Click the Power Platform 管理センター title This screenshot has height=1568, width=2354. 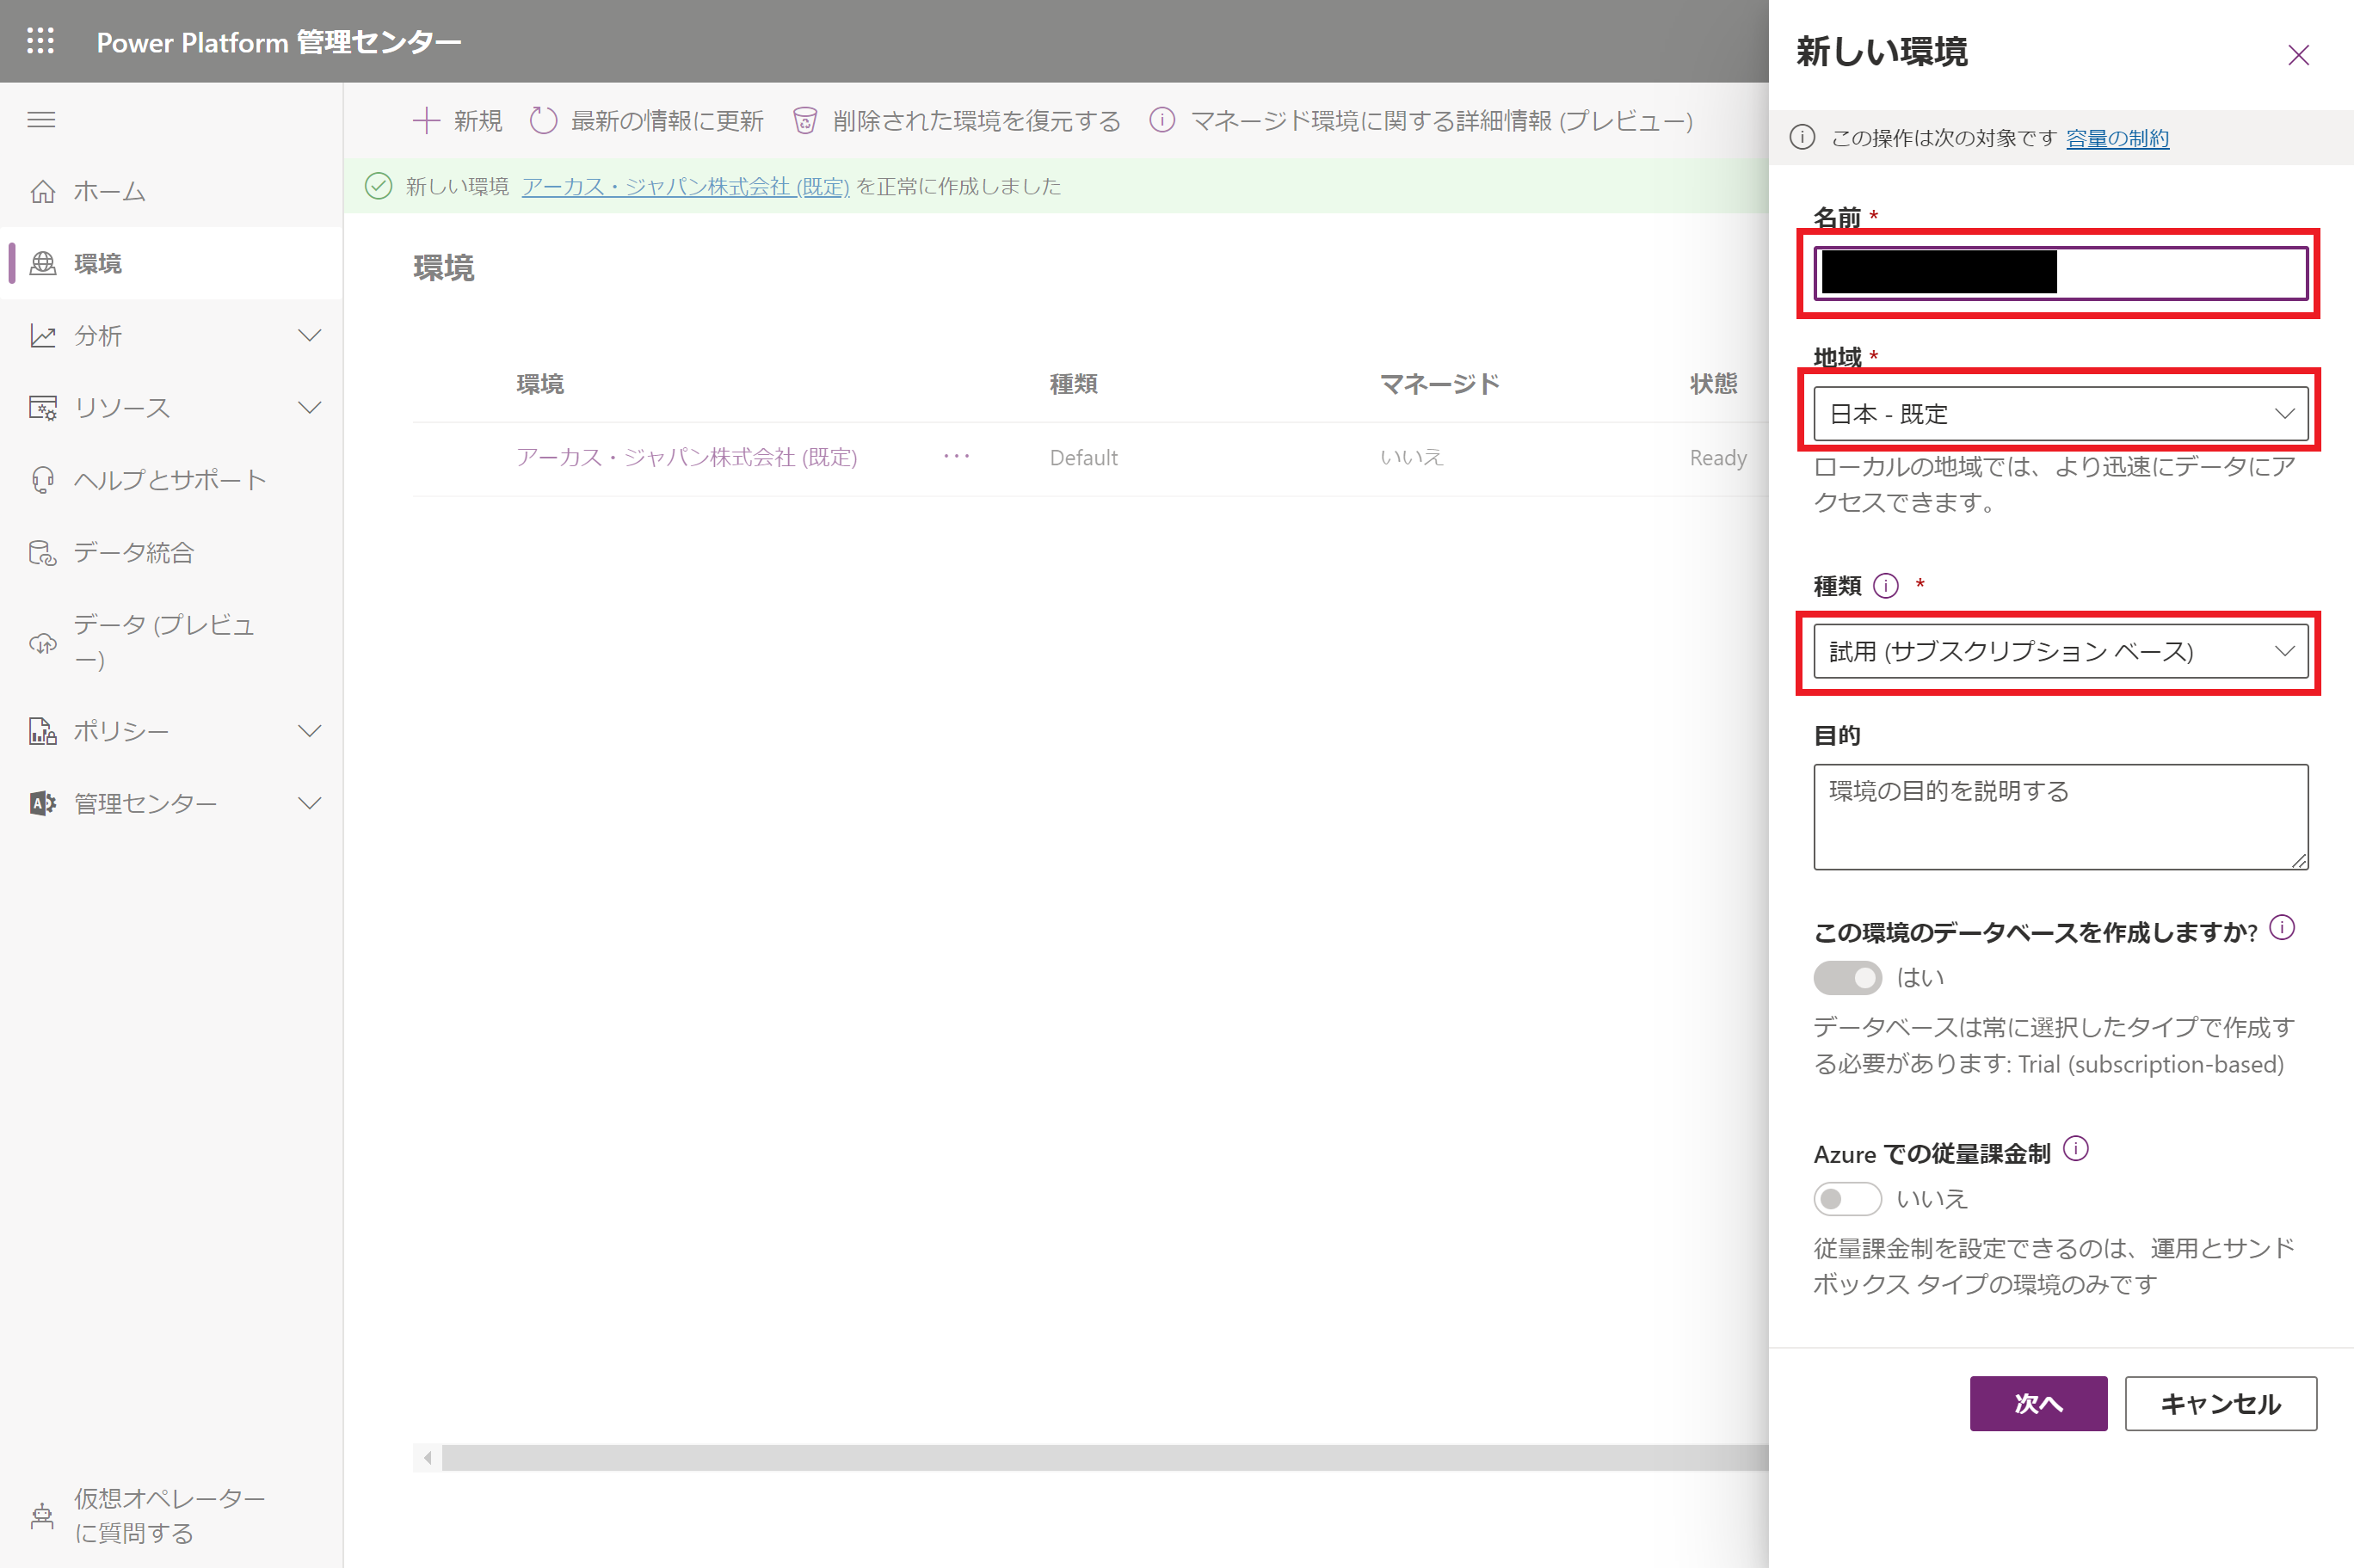point(279,42)
